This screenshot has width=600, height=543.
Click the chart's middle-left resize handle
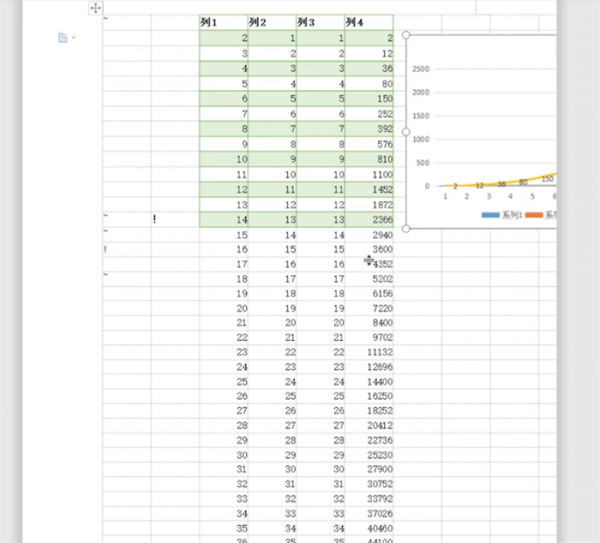pos(406,132)
